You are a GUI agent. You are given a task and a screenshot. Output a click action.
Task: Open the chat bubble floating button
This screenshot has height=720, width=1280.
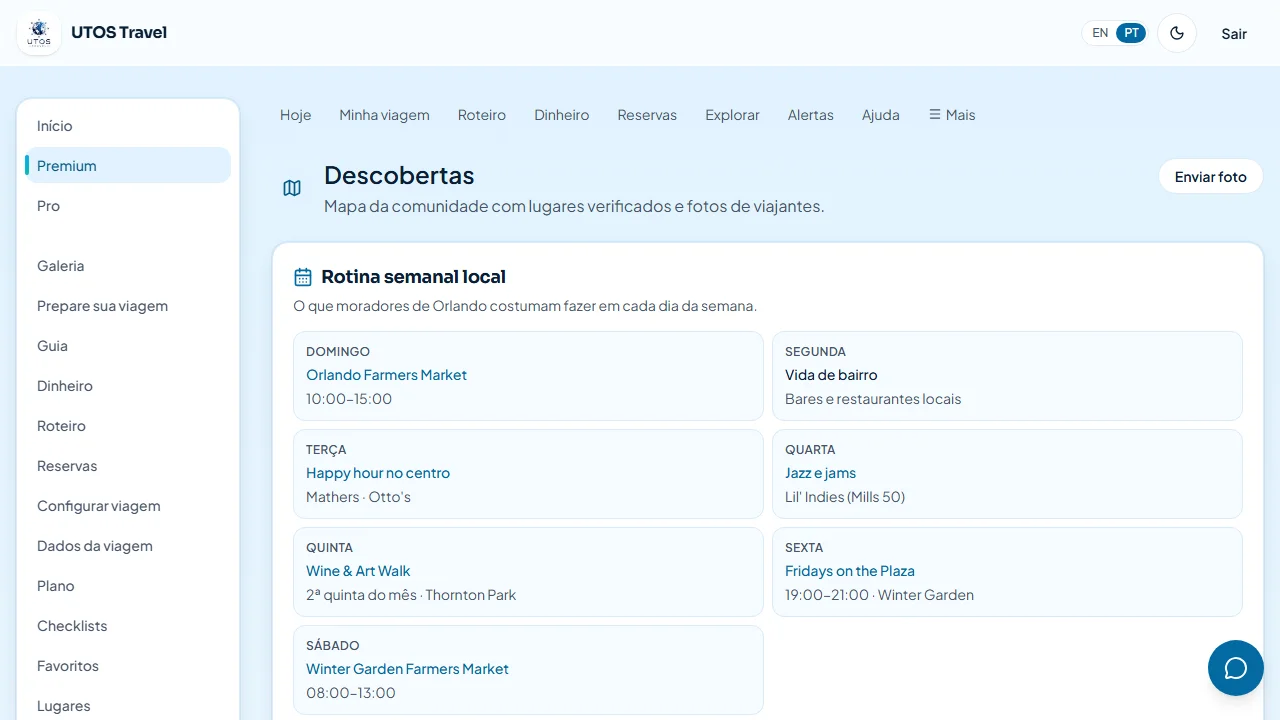1236,668
